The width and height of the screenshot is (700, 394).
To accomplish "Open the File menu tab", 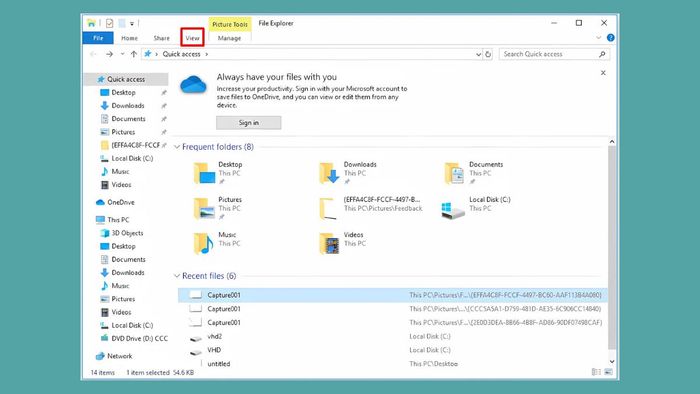I will 98,38.
